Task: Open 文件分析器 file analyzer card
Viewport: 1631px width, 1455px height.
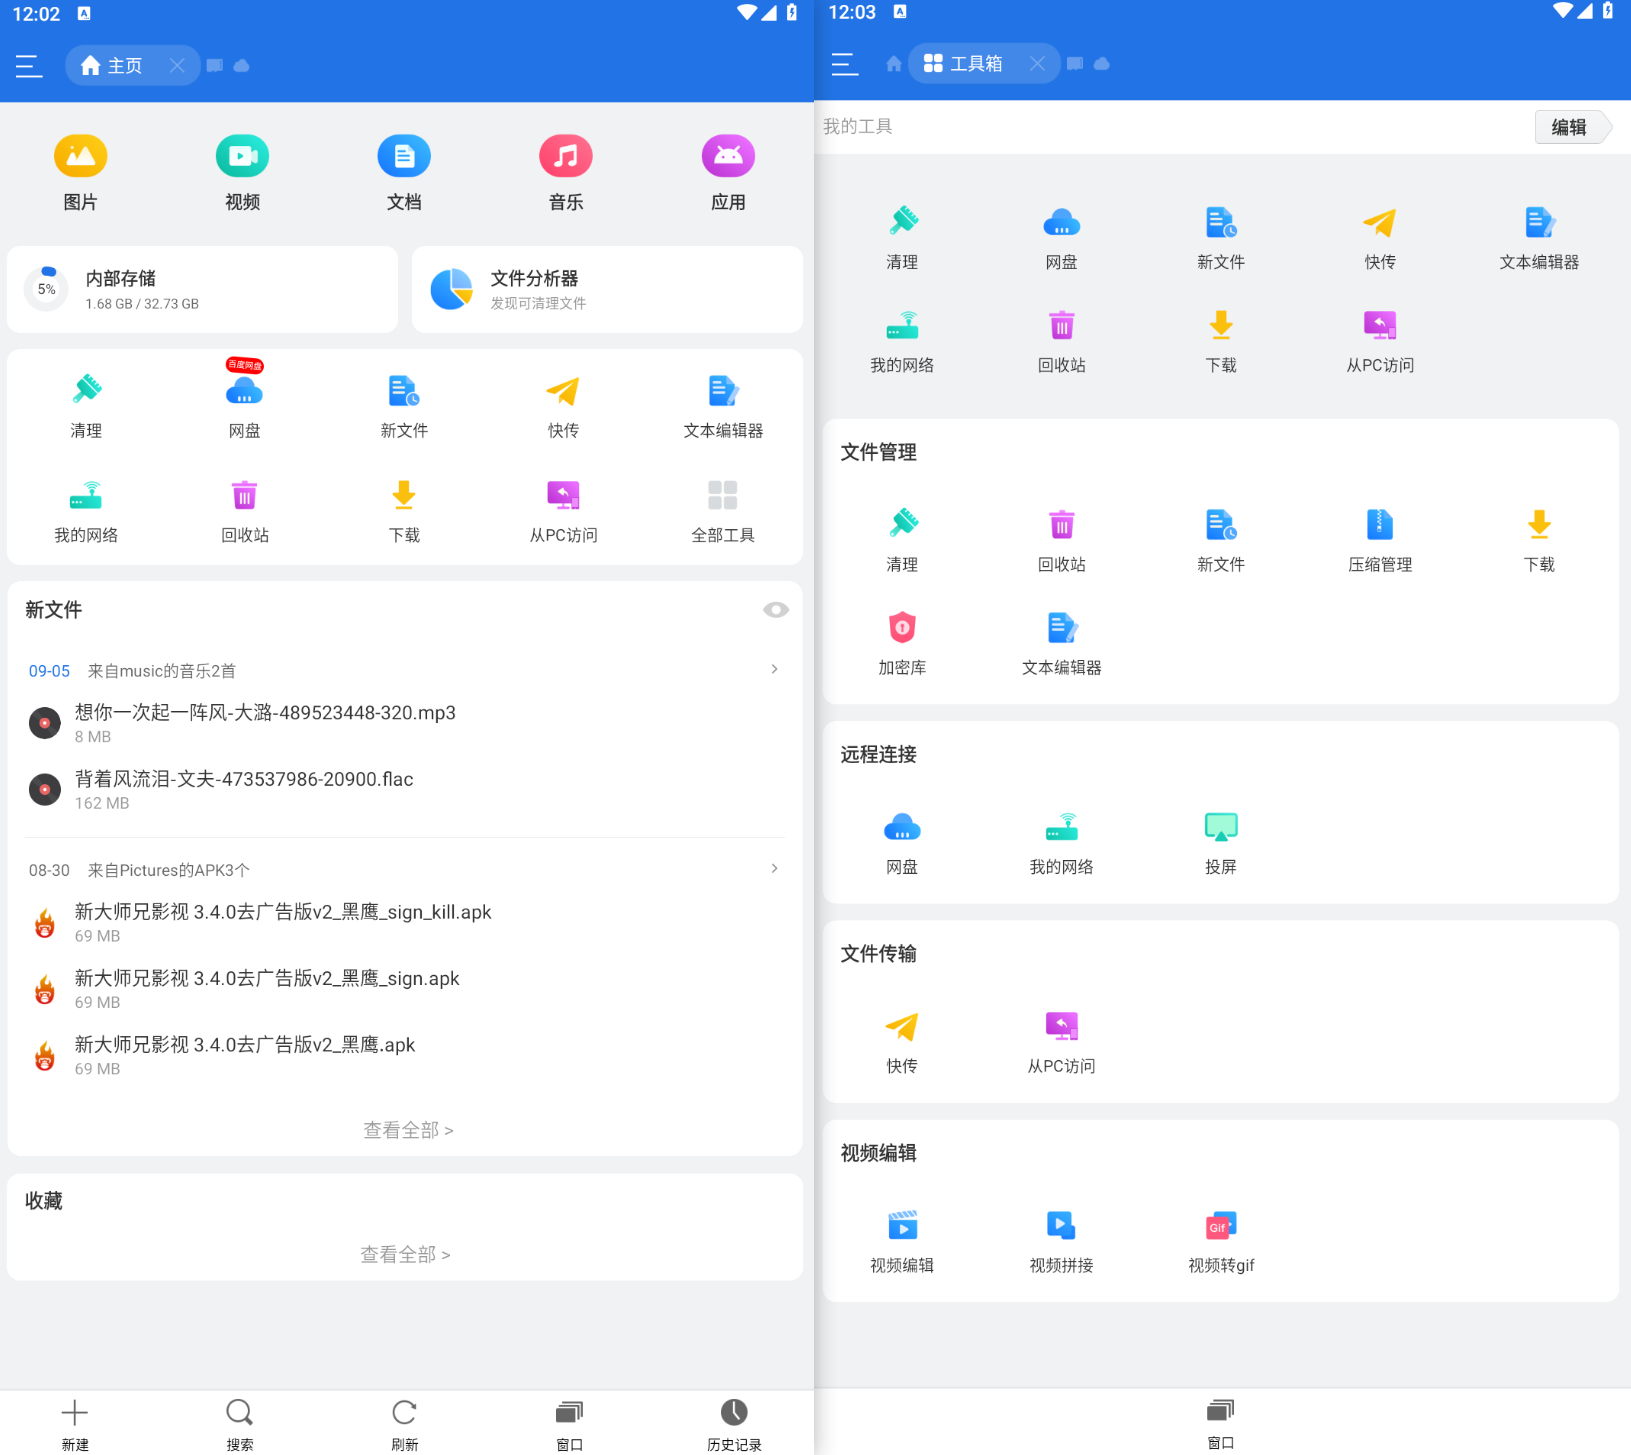Action: tap(607, 289)
